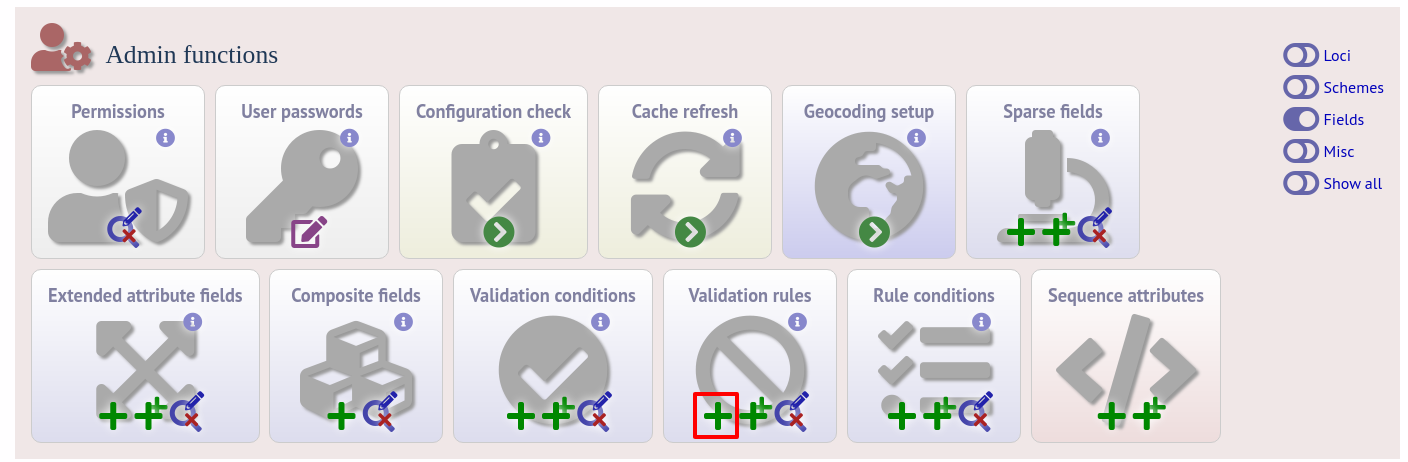Query or edit composite fields

379,413
